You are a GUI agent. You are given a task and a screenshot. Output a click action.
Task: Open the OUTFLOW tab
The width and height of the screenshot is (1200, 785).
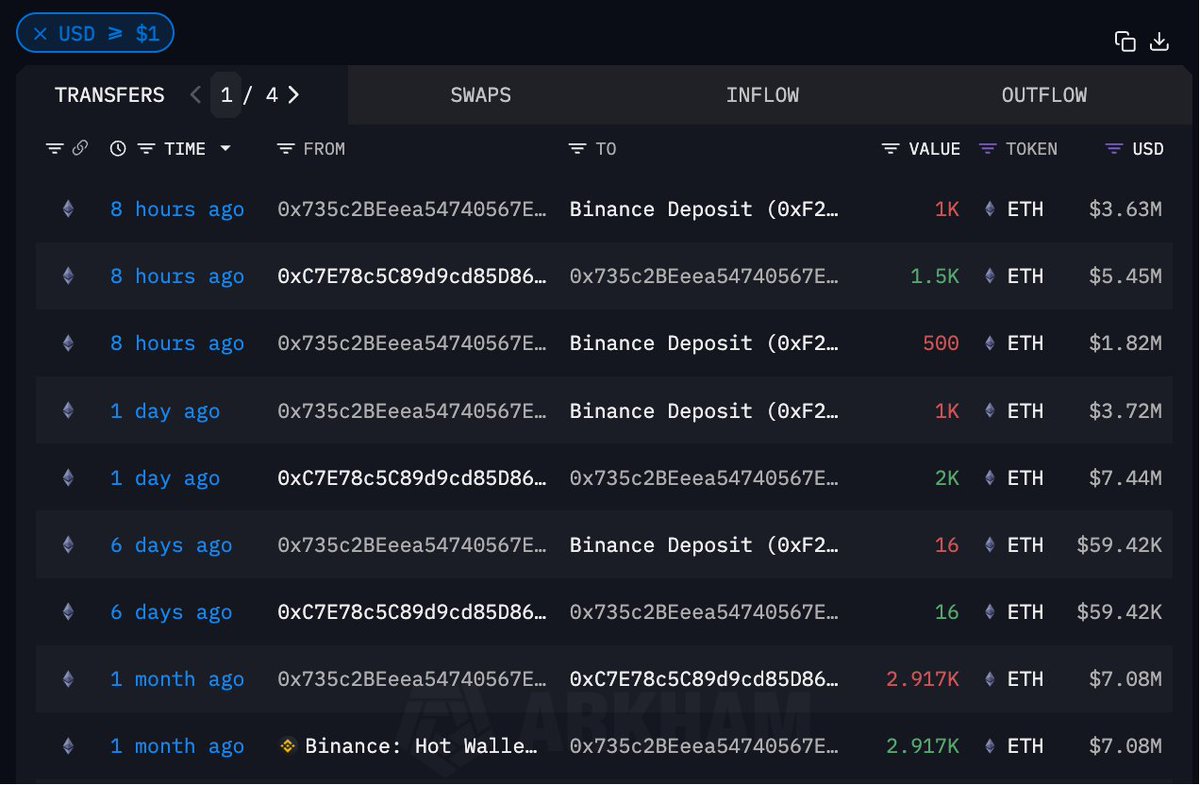[1044, 95]
